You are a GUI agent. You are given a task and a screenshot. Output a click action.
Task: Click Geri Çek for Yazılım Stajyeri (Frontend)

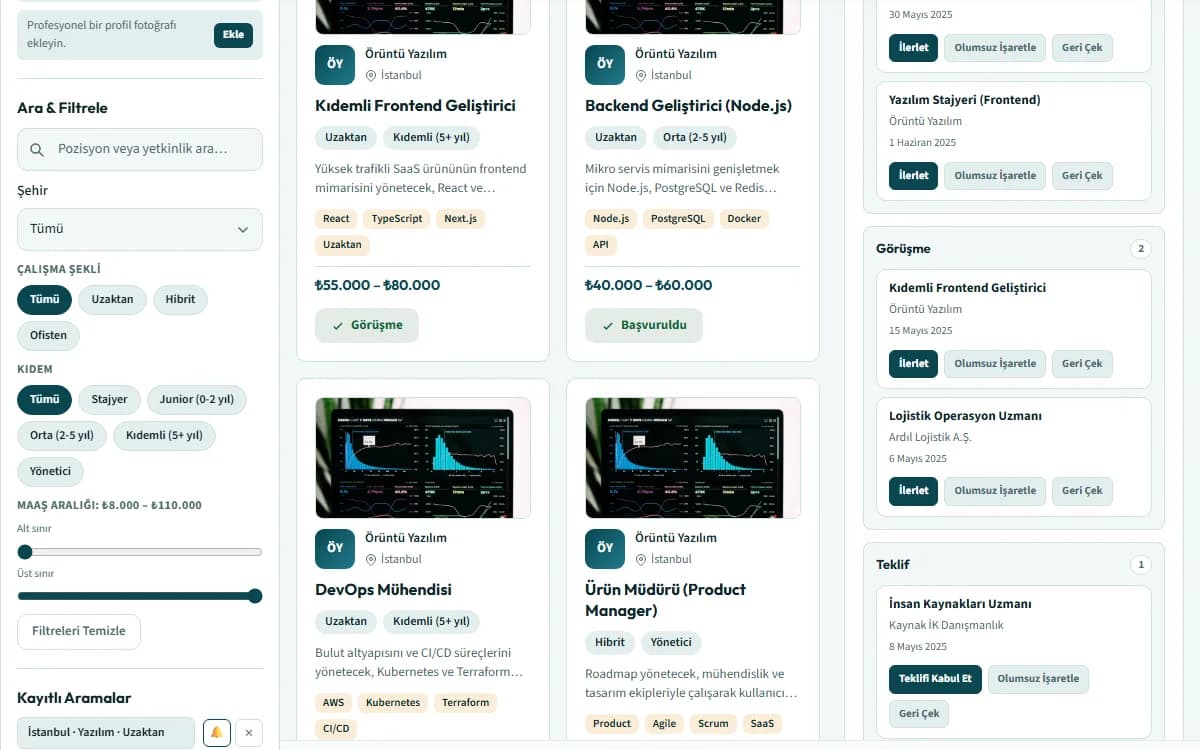(1082, 176)
